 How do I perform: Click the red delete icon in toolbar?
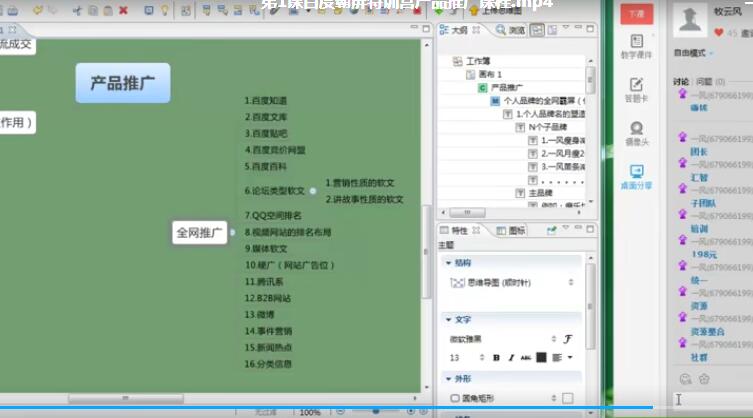point(123,11)
